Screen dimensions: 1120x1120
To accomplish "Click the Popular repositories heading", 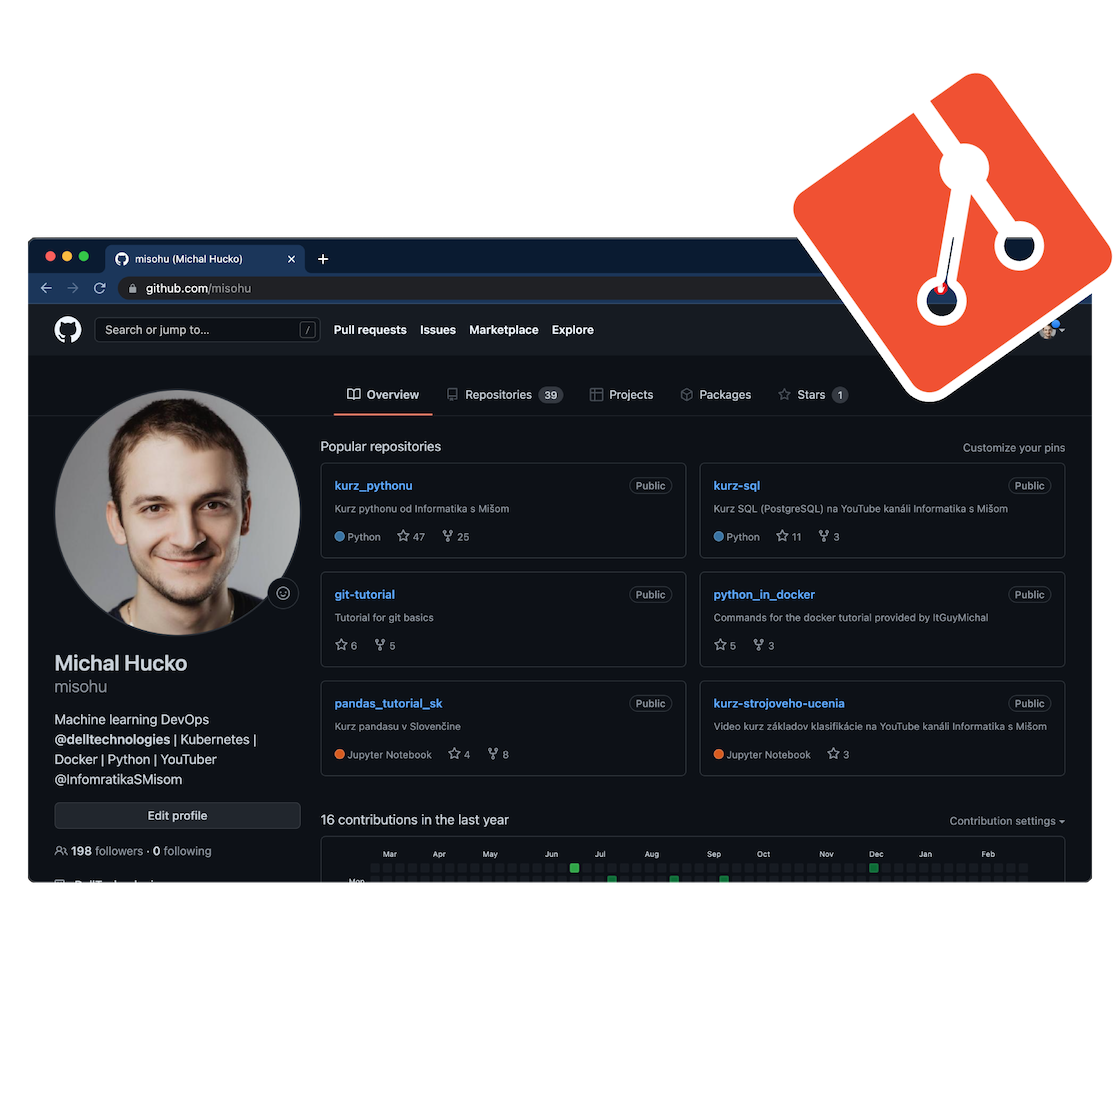I will point(381,446).
